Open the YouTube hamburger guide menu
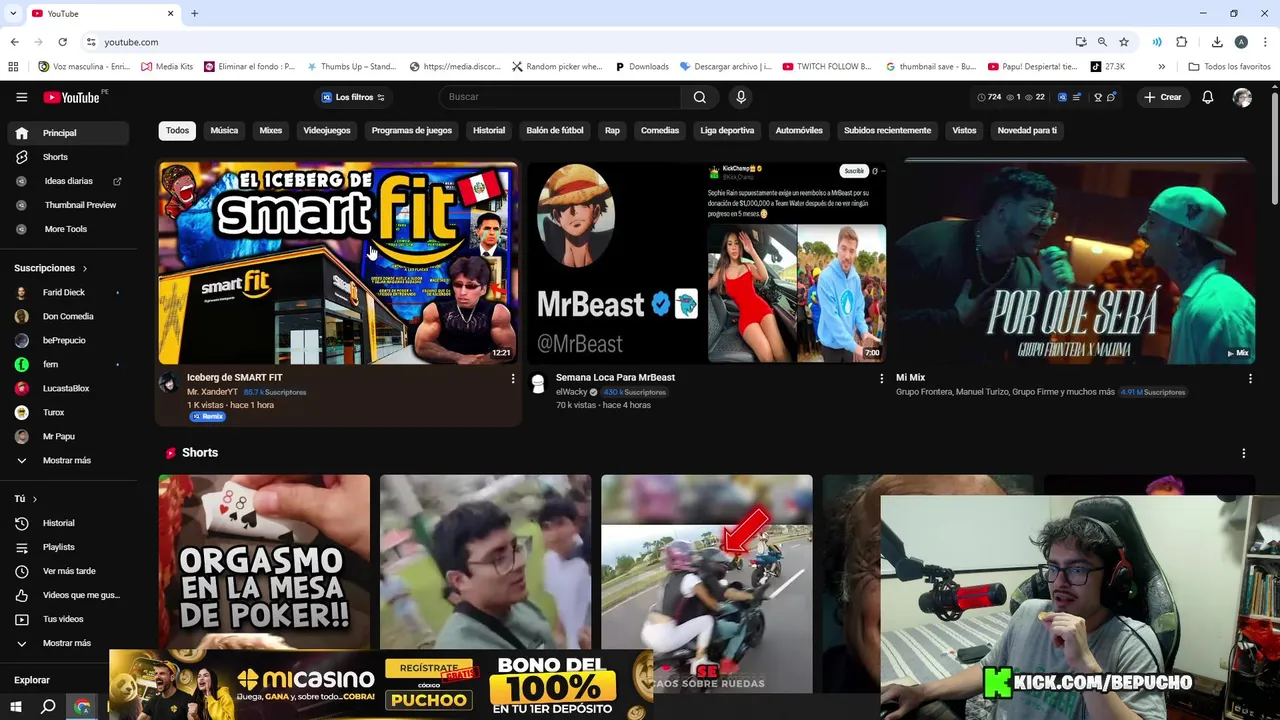The height and width of the screenshot is (720, 1280). click(21, 97)
